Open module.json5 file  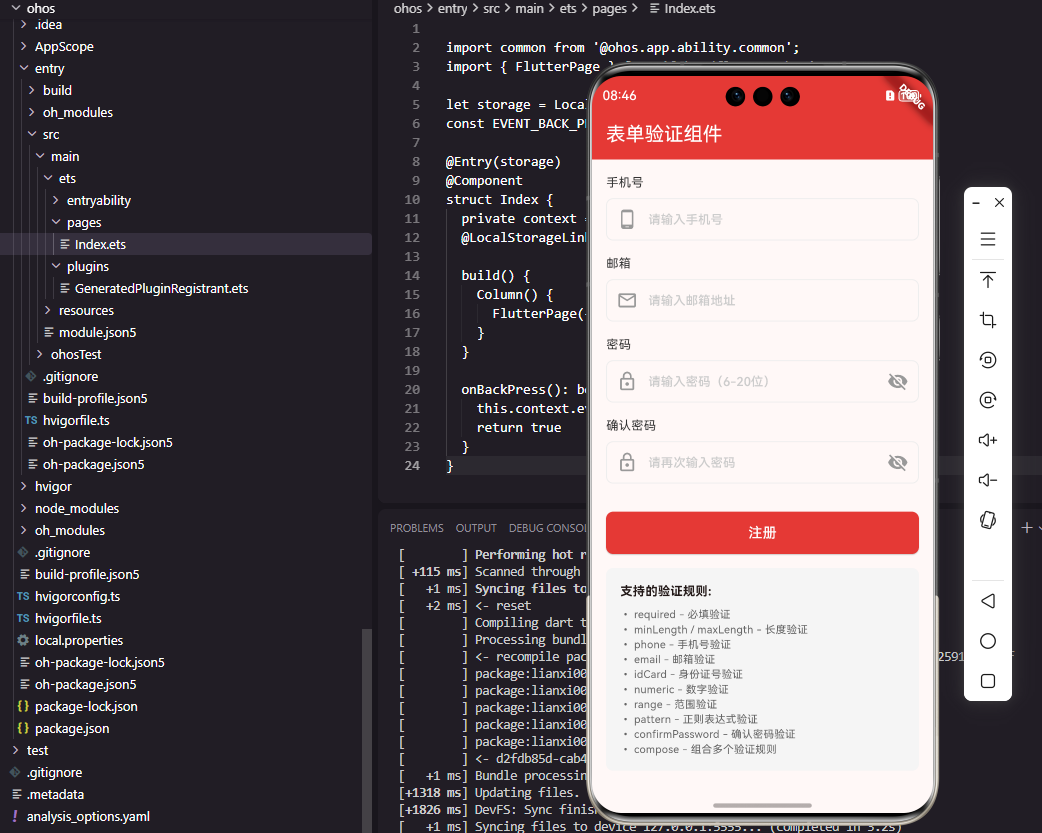click(x=97, y=332)
